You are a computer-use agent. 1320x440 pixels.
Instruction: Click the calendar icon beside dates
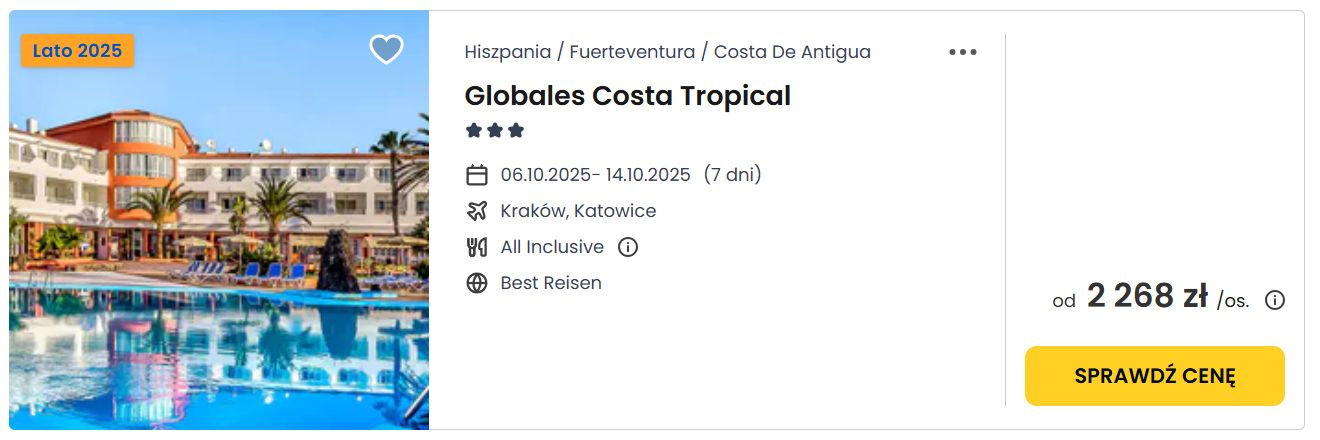tap(477, 175)
